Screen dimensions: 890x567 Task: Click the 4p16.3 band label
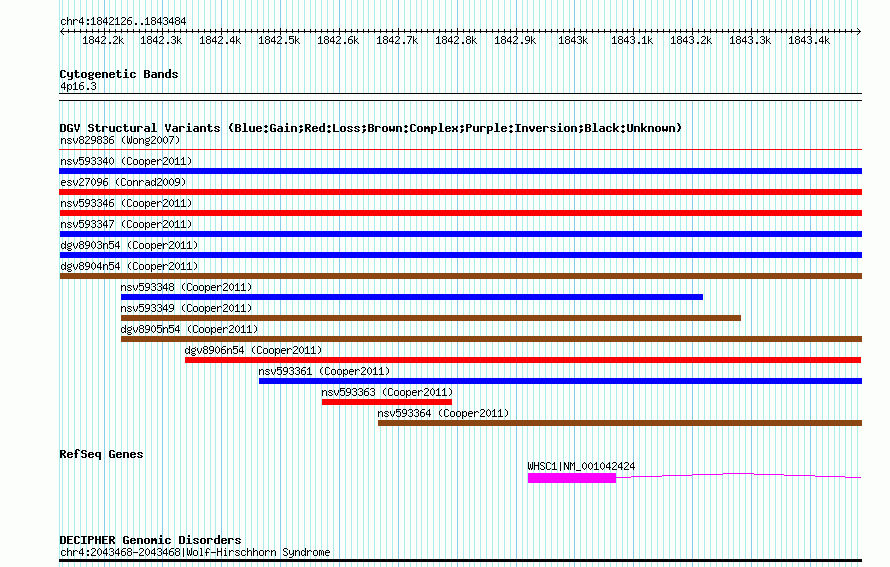click(x=78, y=86)
